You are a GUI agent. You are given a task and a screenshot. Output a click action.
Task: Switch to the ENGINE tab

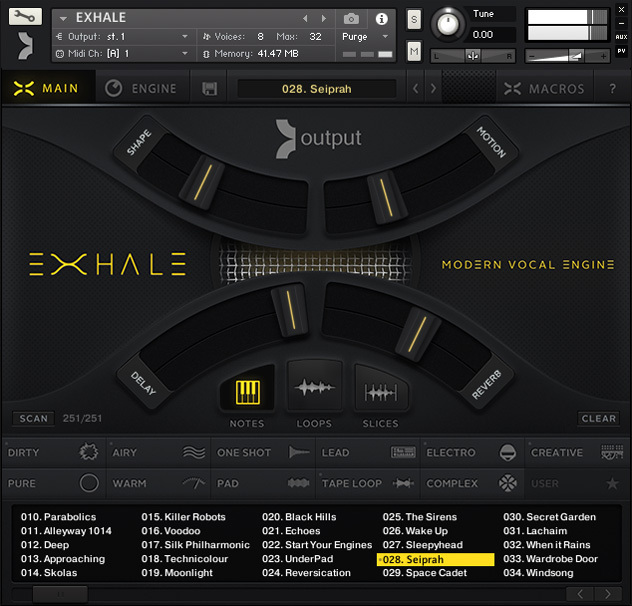pos(141,88)
